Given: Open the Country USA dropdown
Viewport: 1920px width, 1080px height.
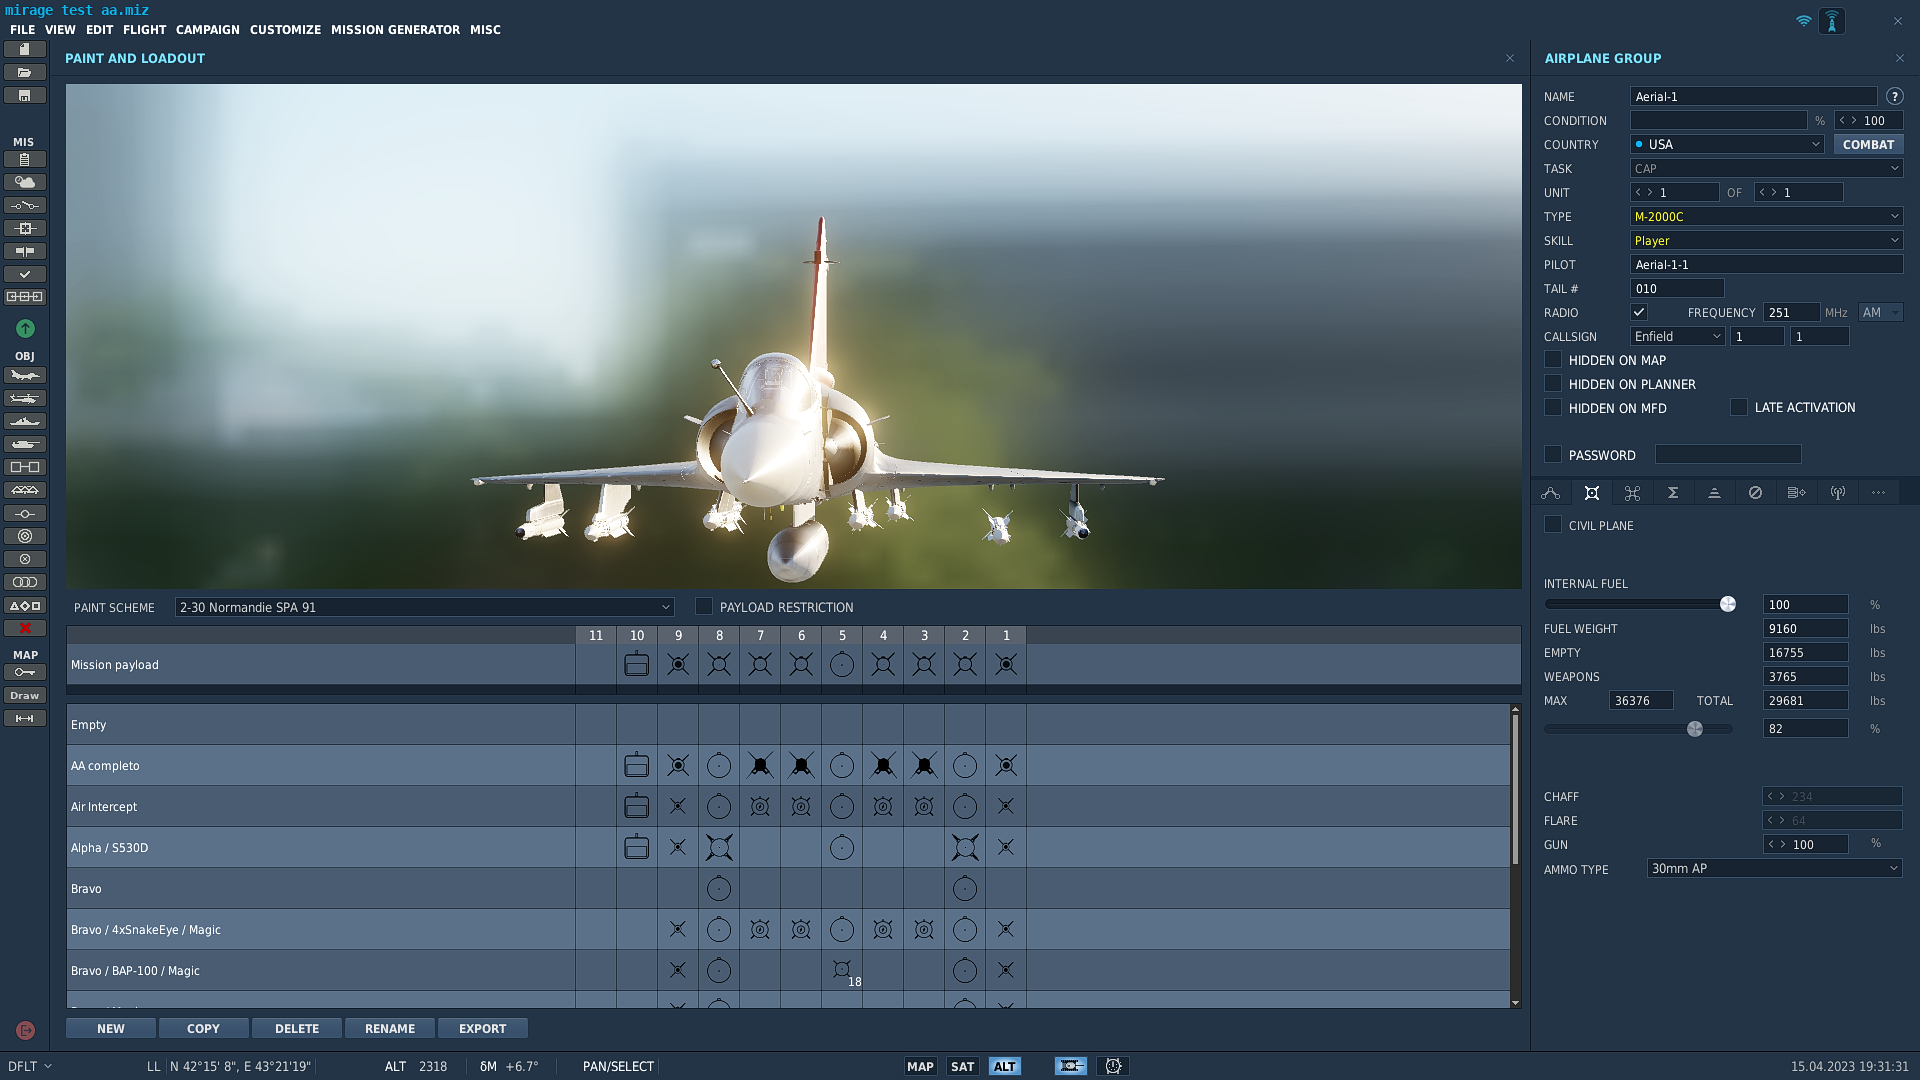Looking at the screenshot, I should coord(1727,144).
